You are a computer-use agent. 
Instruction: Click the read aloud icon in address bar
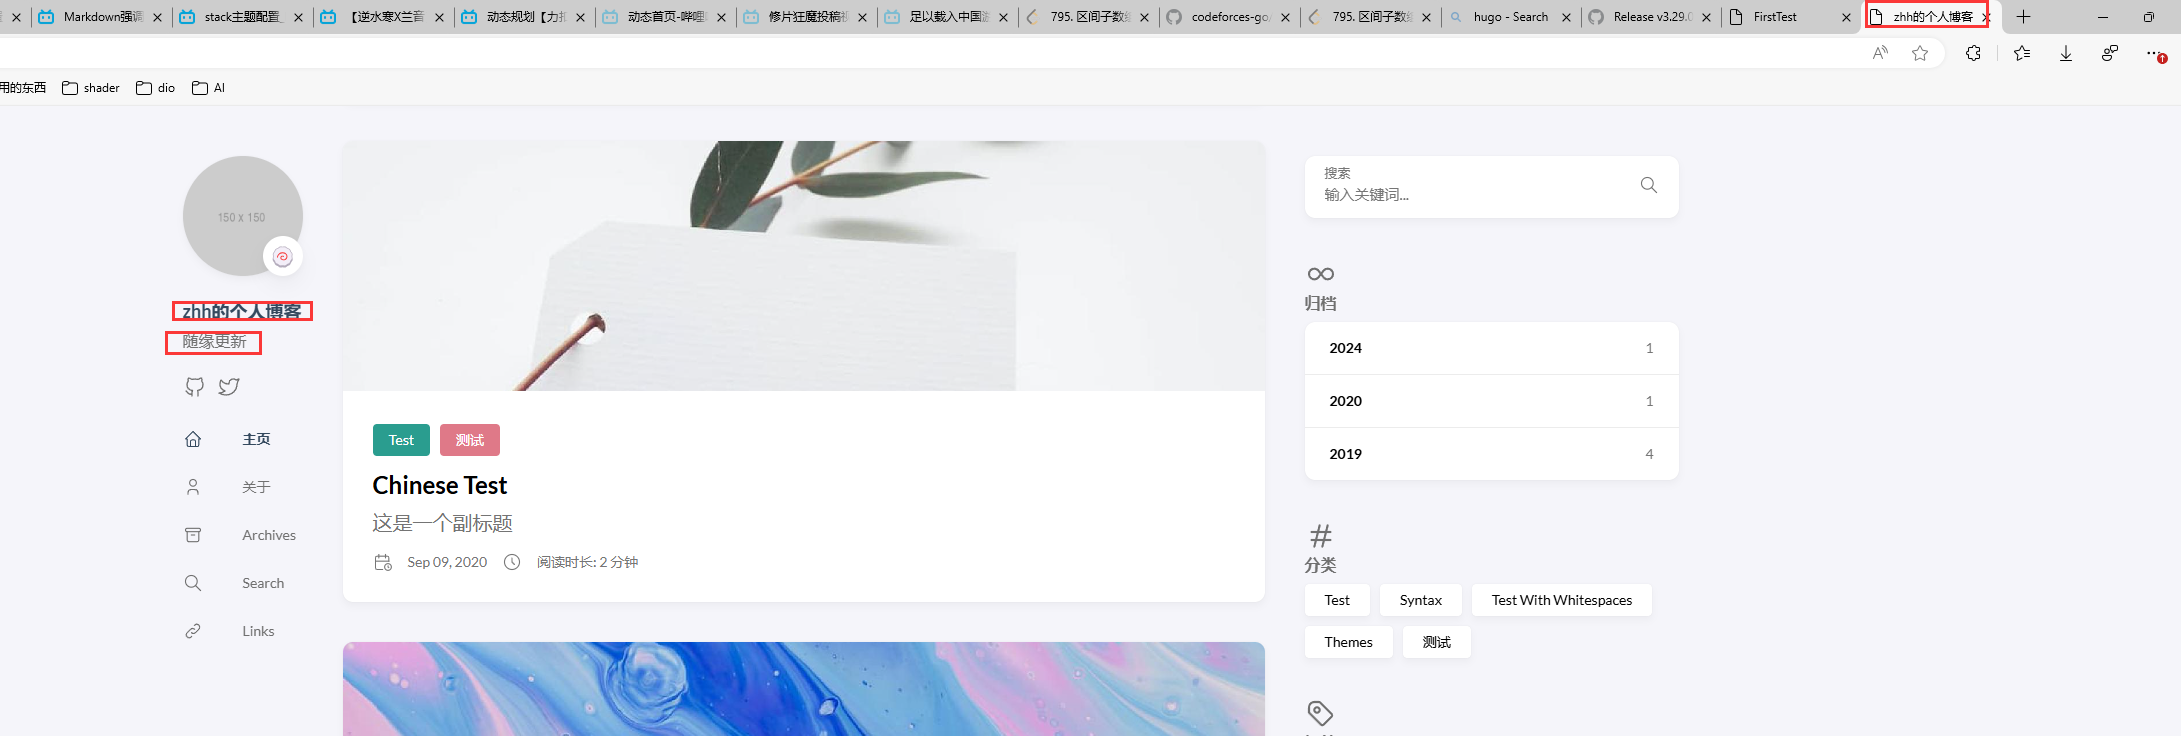pyautogui.click(x=1880, y=53)
